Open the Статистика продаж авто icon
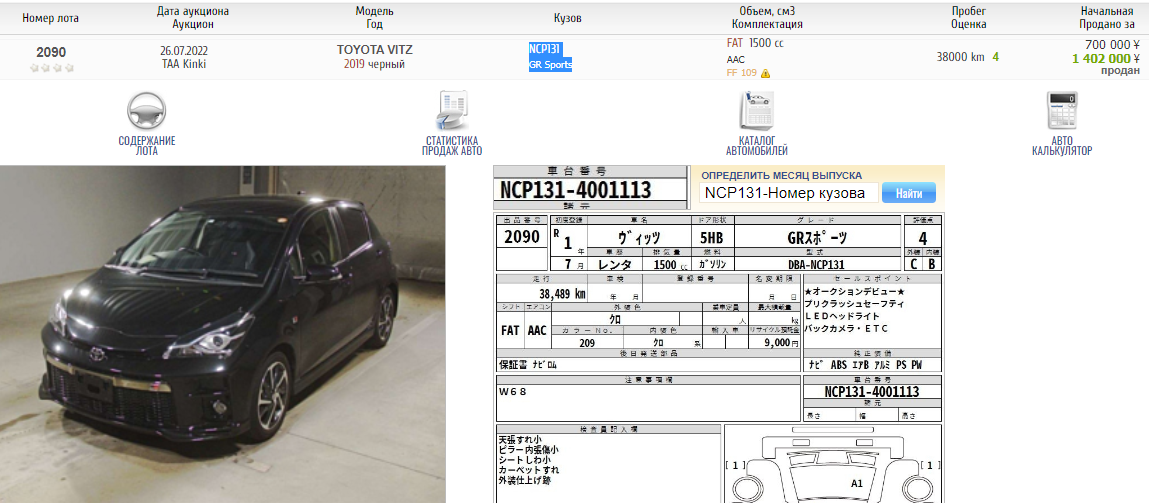This screenshot has width=1149, height=503. (x=451, y=111)
